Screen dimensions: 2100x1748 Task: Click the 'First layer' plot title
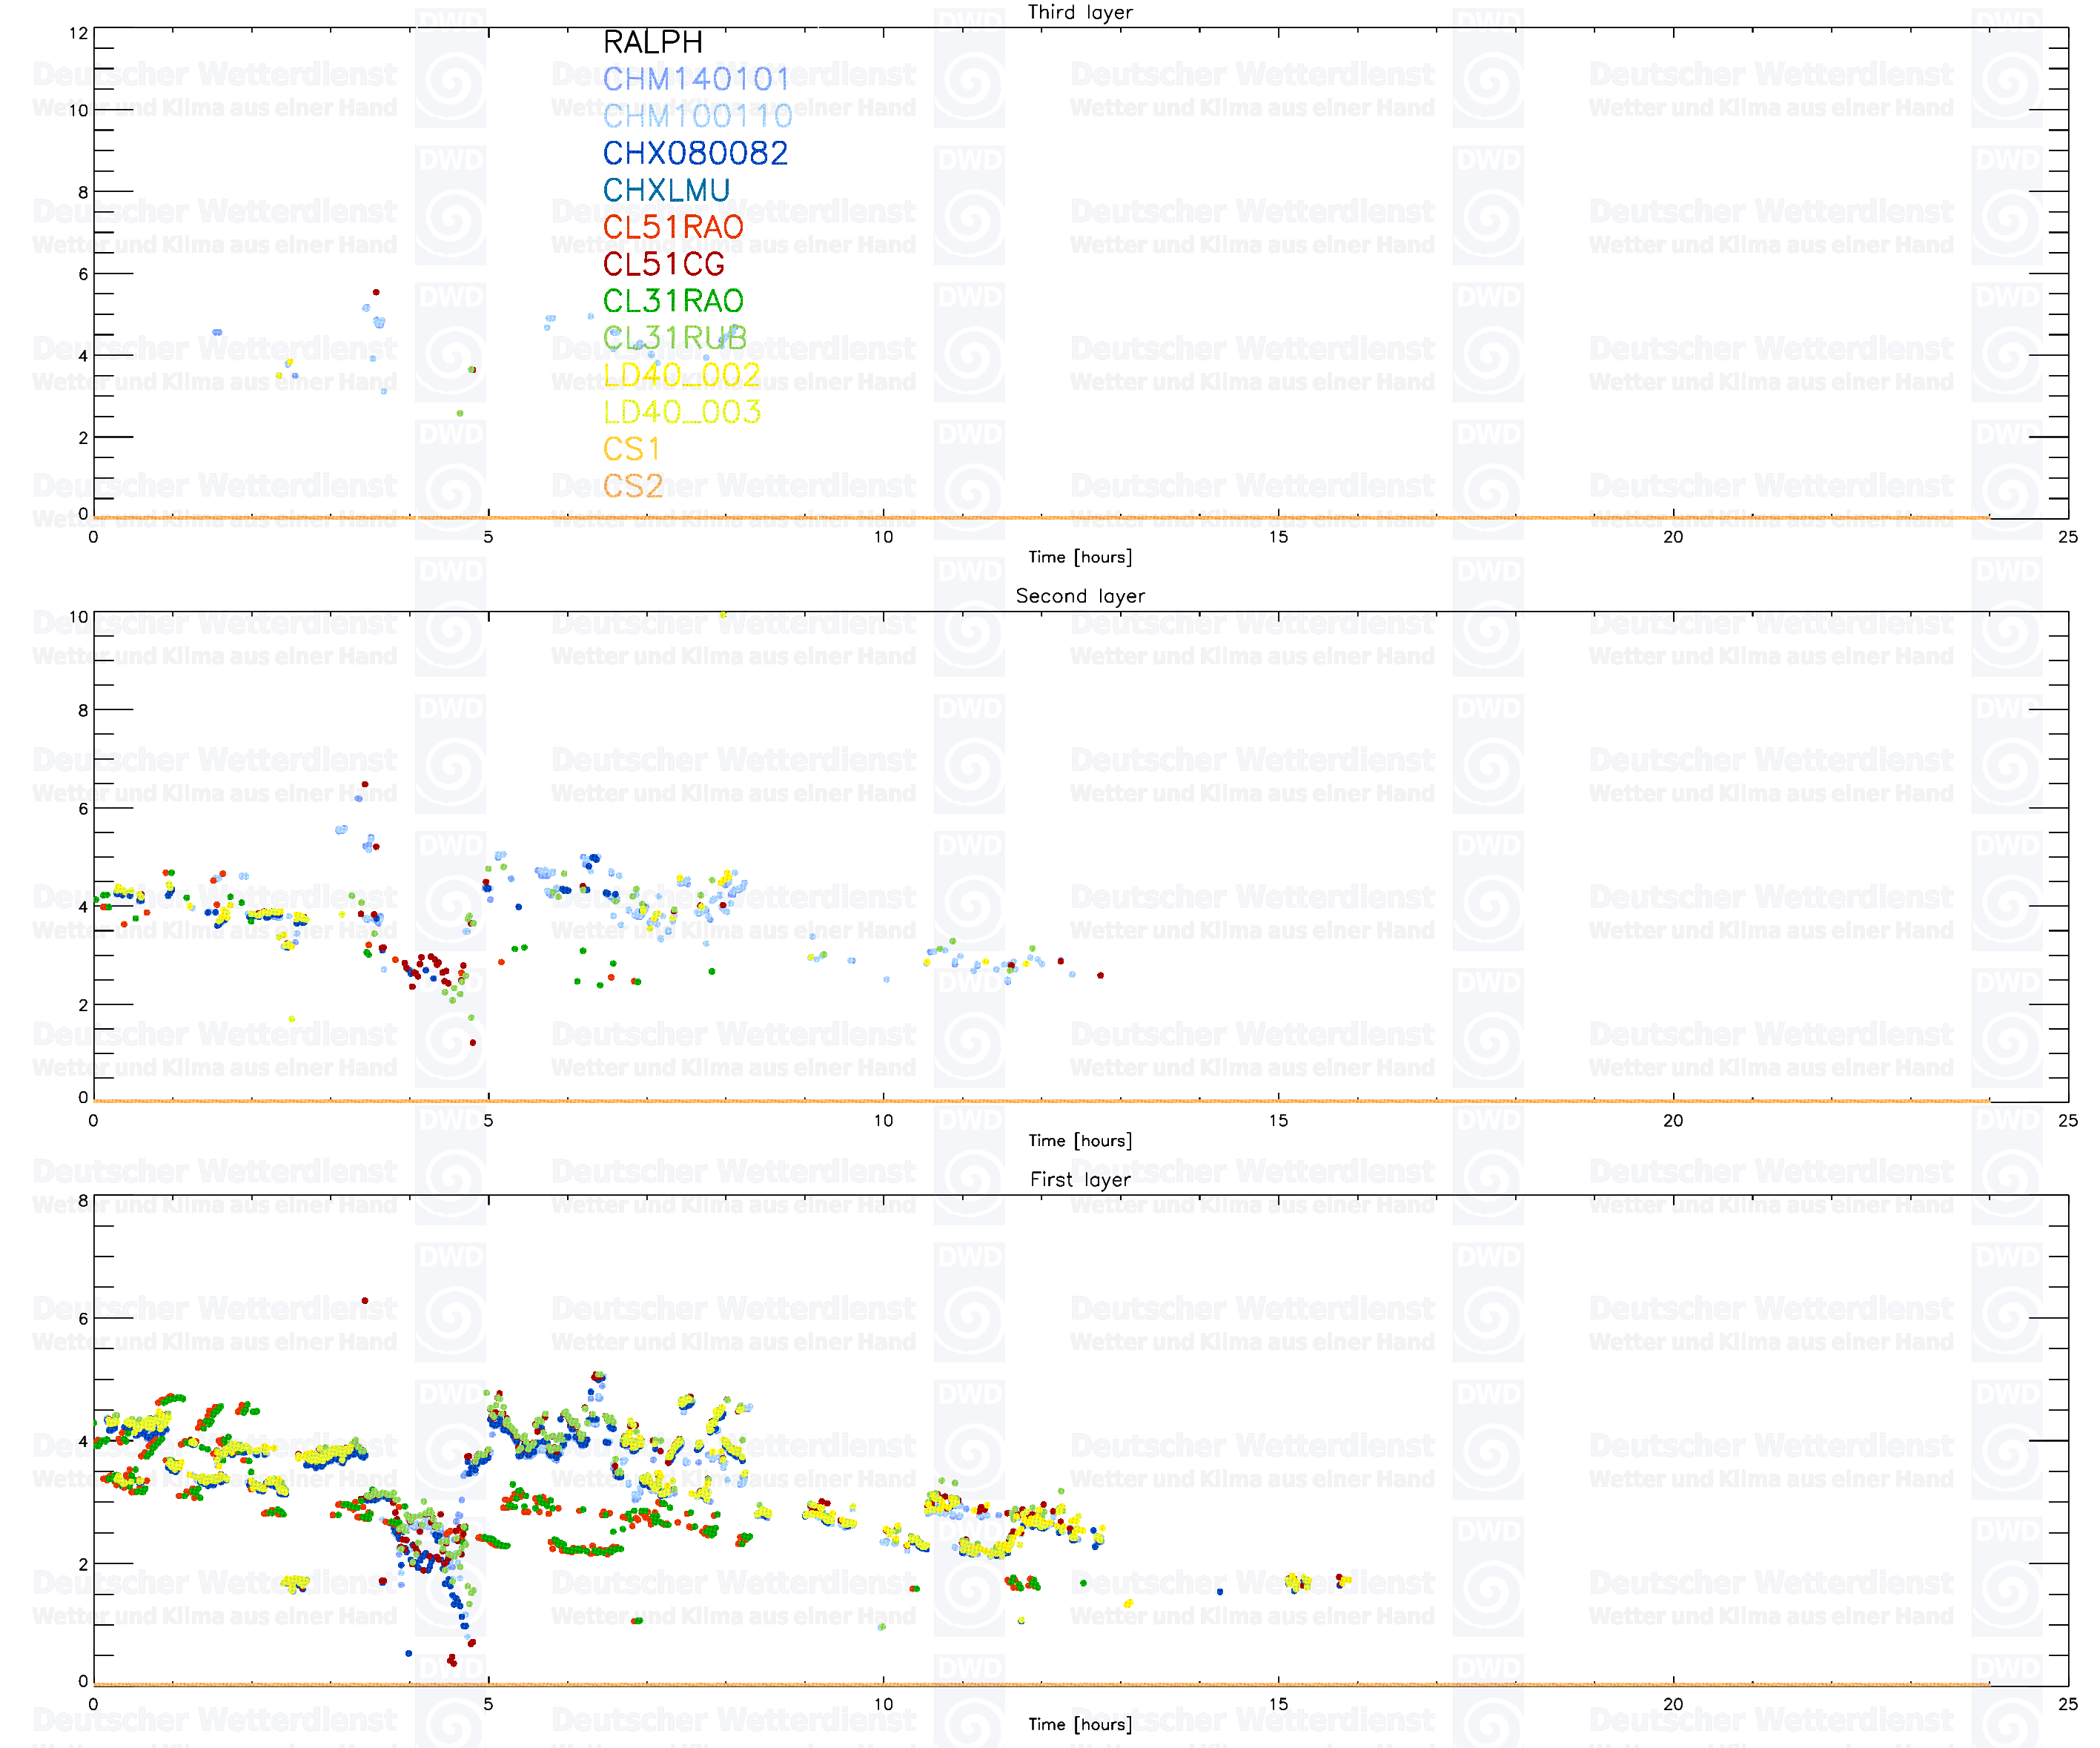[x=1080, y=1180]
